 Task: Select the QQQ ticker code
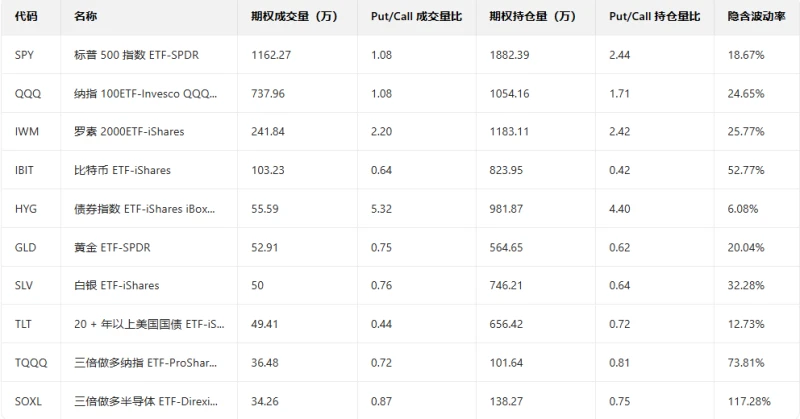pyautogui.click(x=26, y=93)
